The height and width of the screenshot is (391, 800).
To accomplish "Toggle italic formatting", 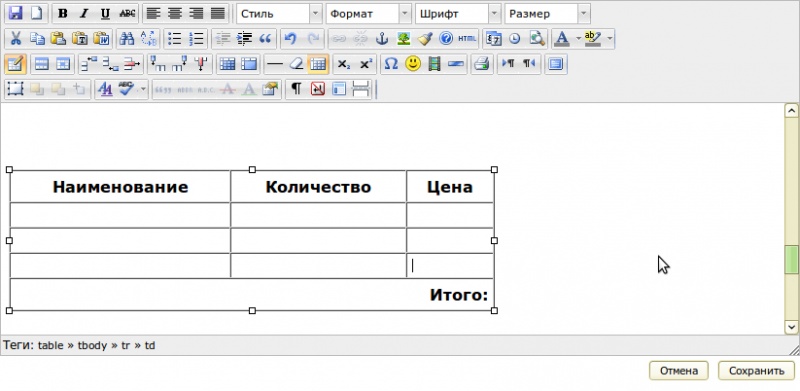I will tap(84, 13).
